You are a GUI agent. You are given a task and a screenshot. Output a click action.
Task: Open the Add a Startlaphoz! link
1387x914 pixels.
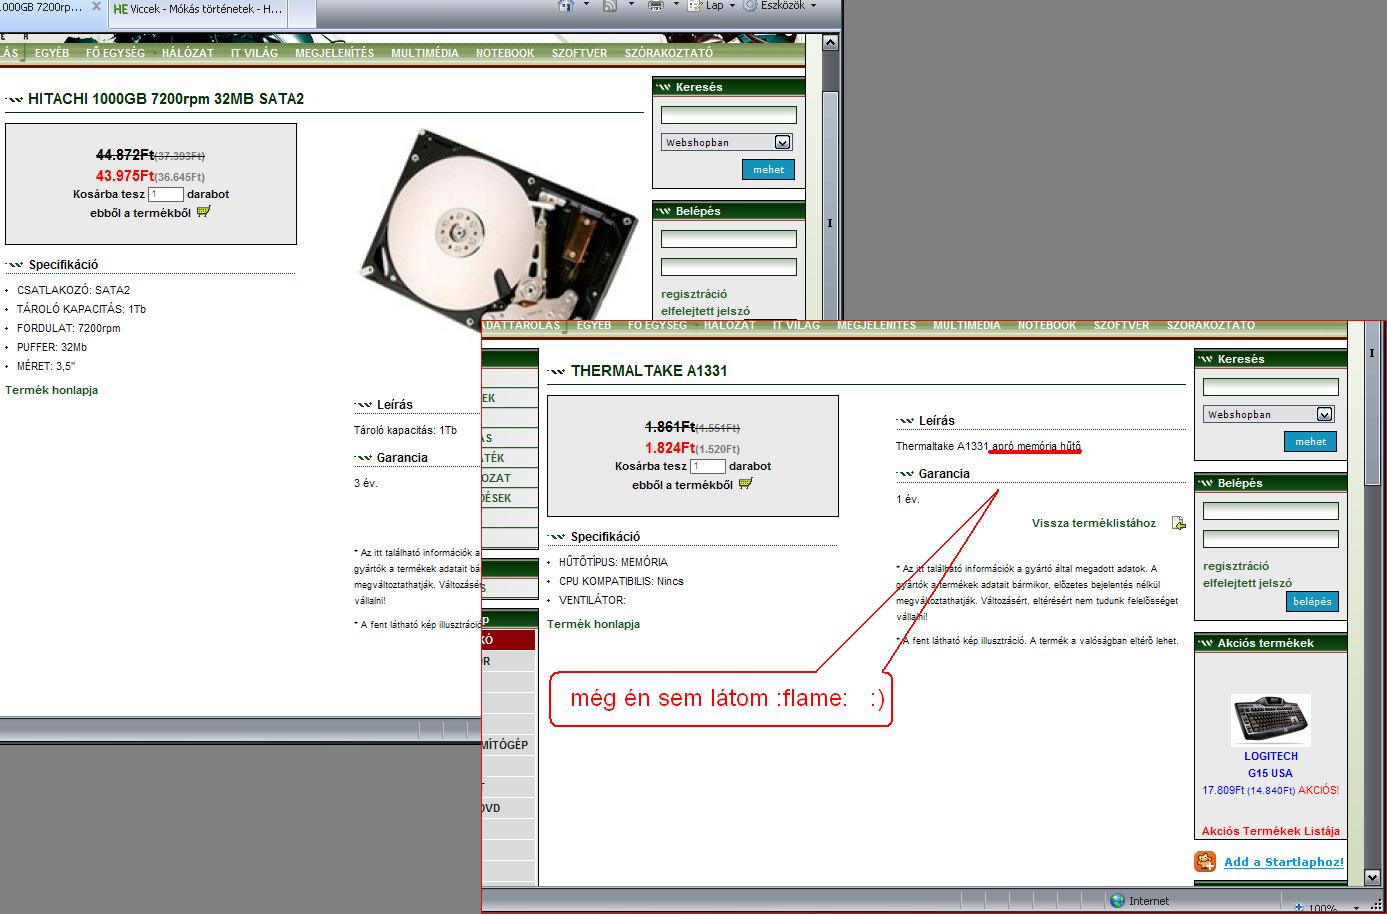point(1284,862)
